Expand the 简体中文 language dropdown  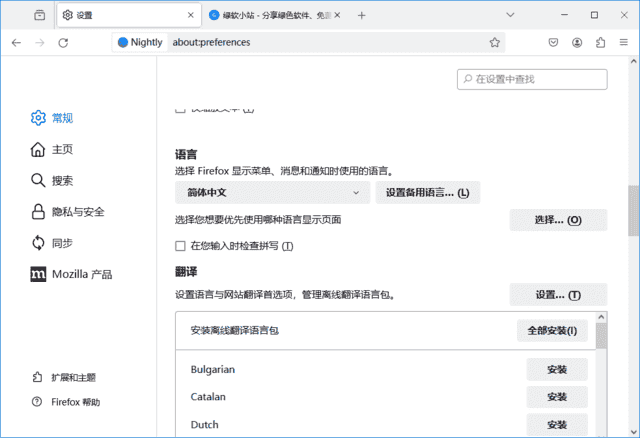(x=272, y=192)
